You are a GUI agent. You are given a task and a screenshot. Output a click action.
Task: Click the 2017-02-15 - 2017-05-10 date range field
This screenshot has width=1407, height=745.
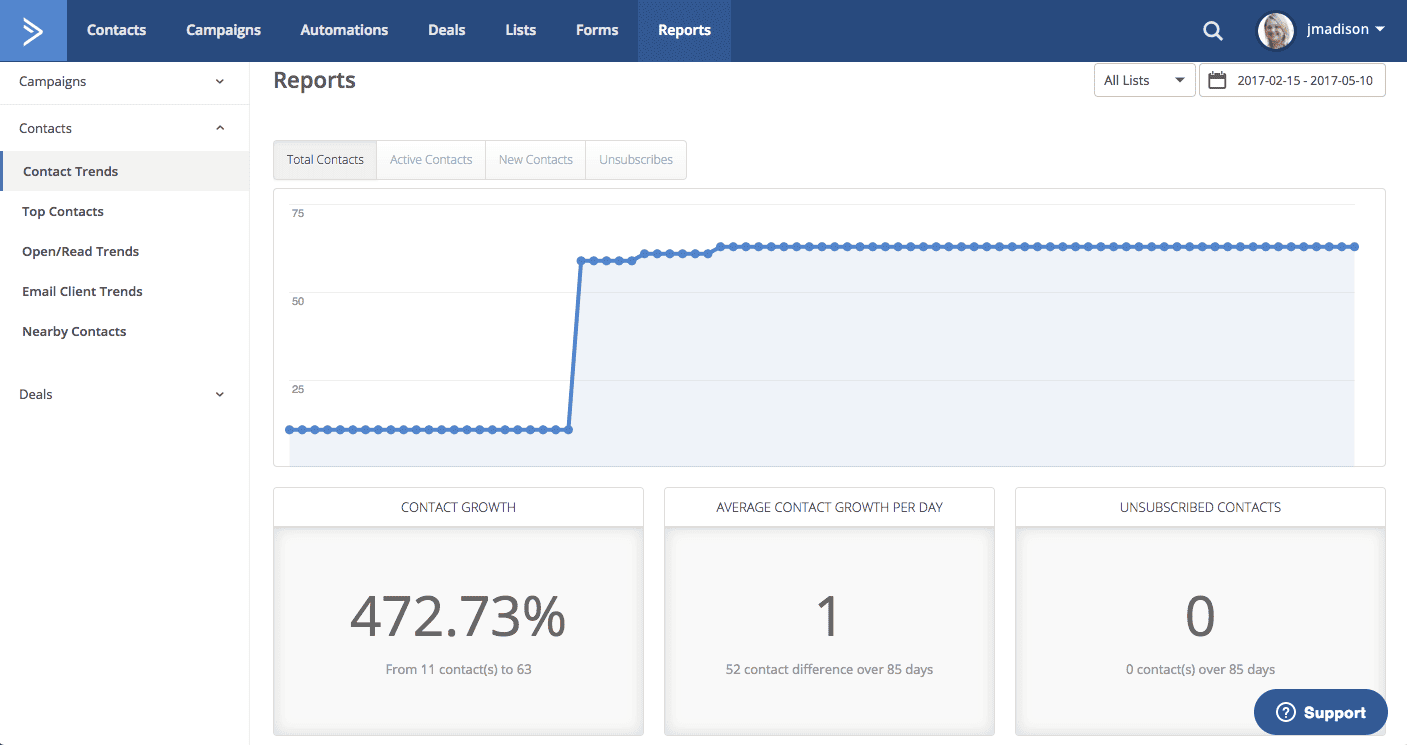tap(1305, 79)
